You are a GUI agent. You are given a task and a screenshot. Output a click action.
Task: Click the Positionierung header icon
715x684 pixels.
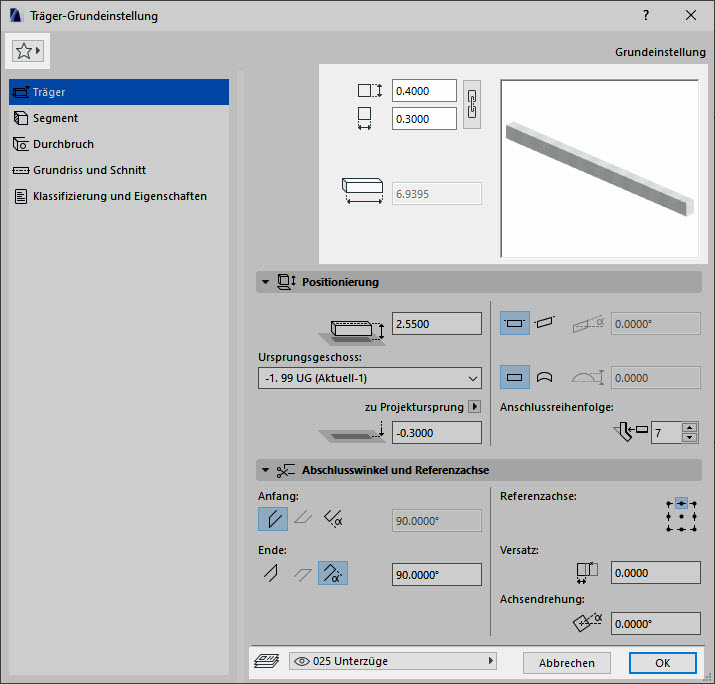click(286, 282)
